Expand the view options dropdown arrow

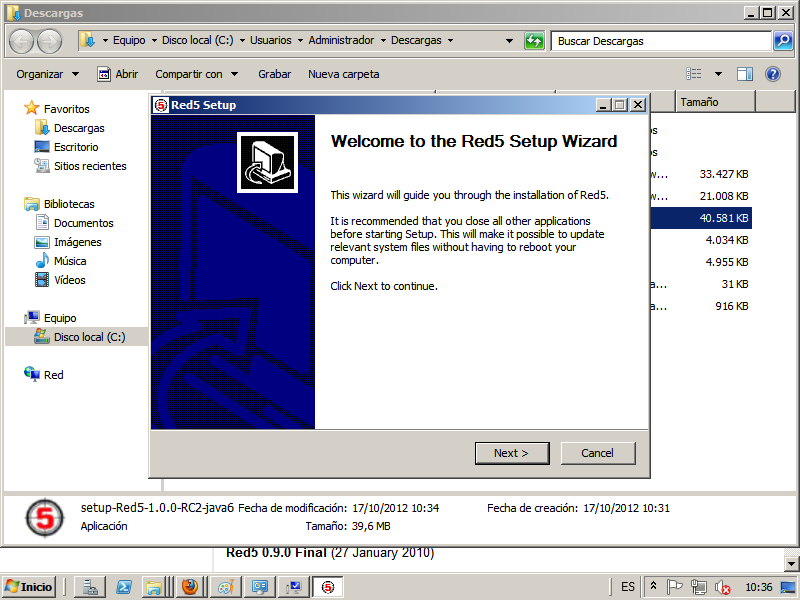(x=718, y=74)
